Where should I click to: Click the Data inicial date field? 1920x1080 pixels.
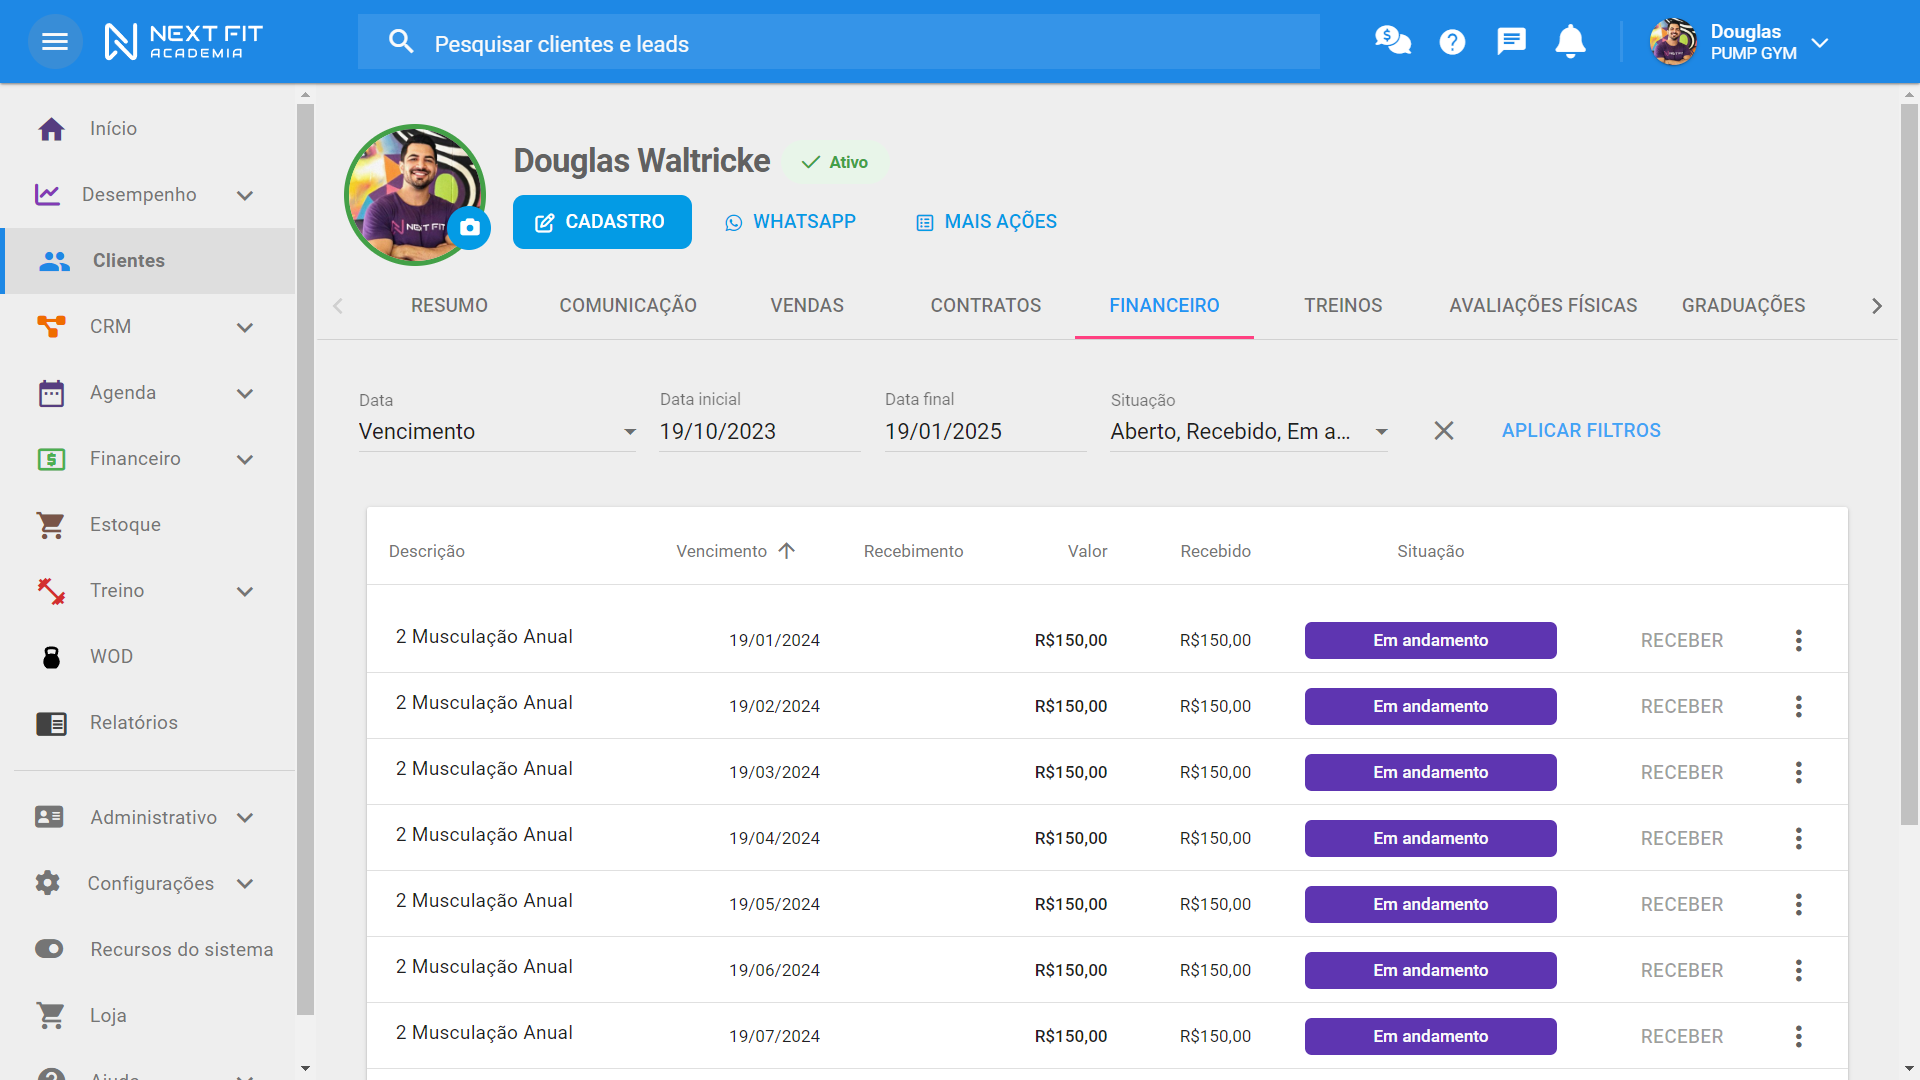point(758,432)
